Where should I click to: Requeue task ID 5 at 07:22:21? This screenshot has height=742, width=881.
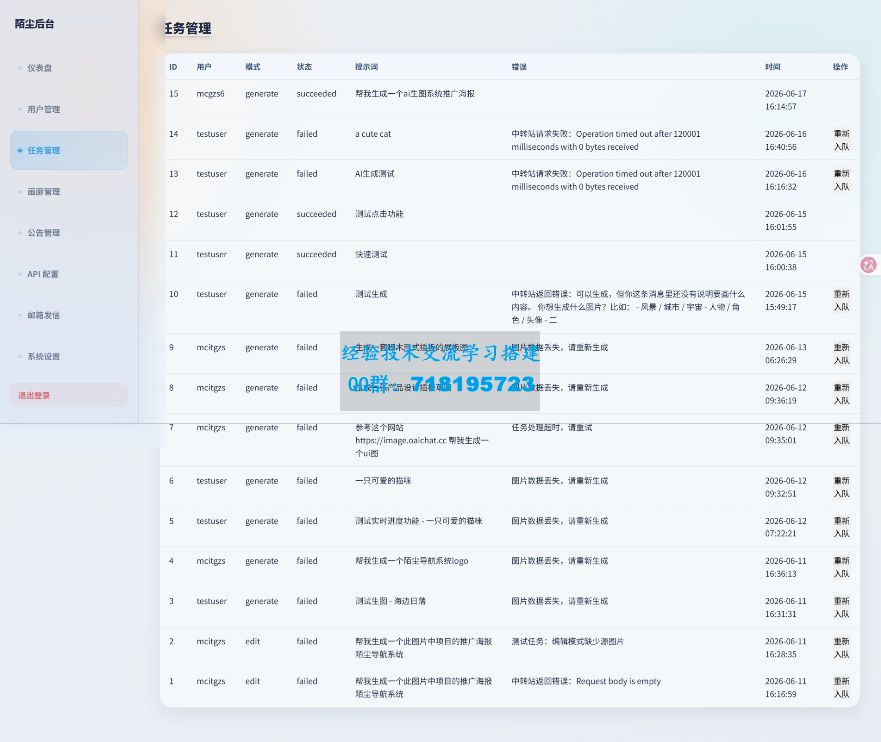(x=841, y=527)
